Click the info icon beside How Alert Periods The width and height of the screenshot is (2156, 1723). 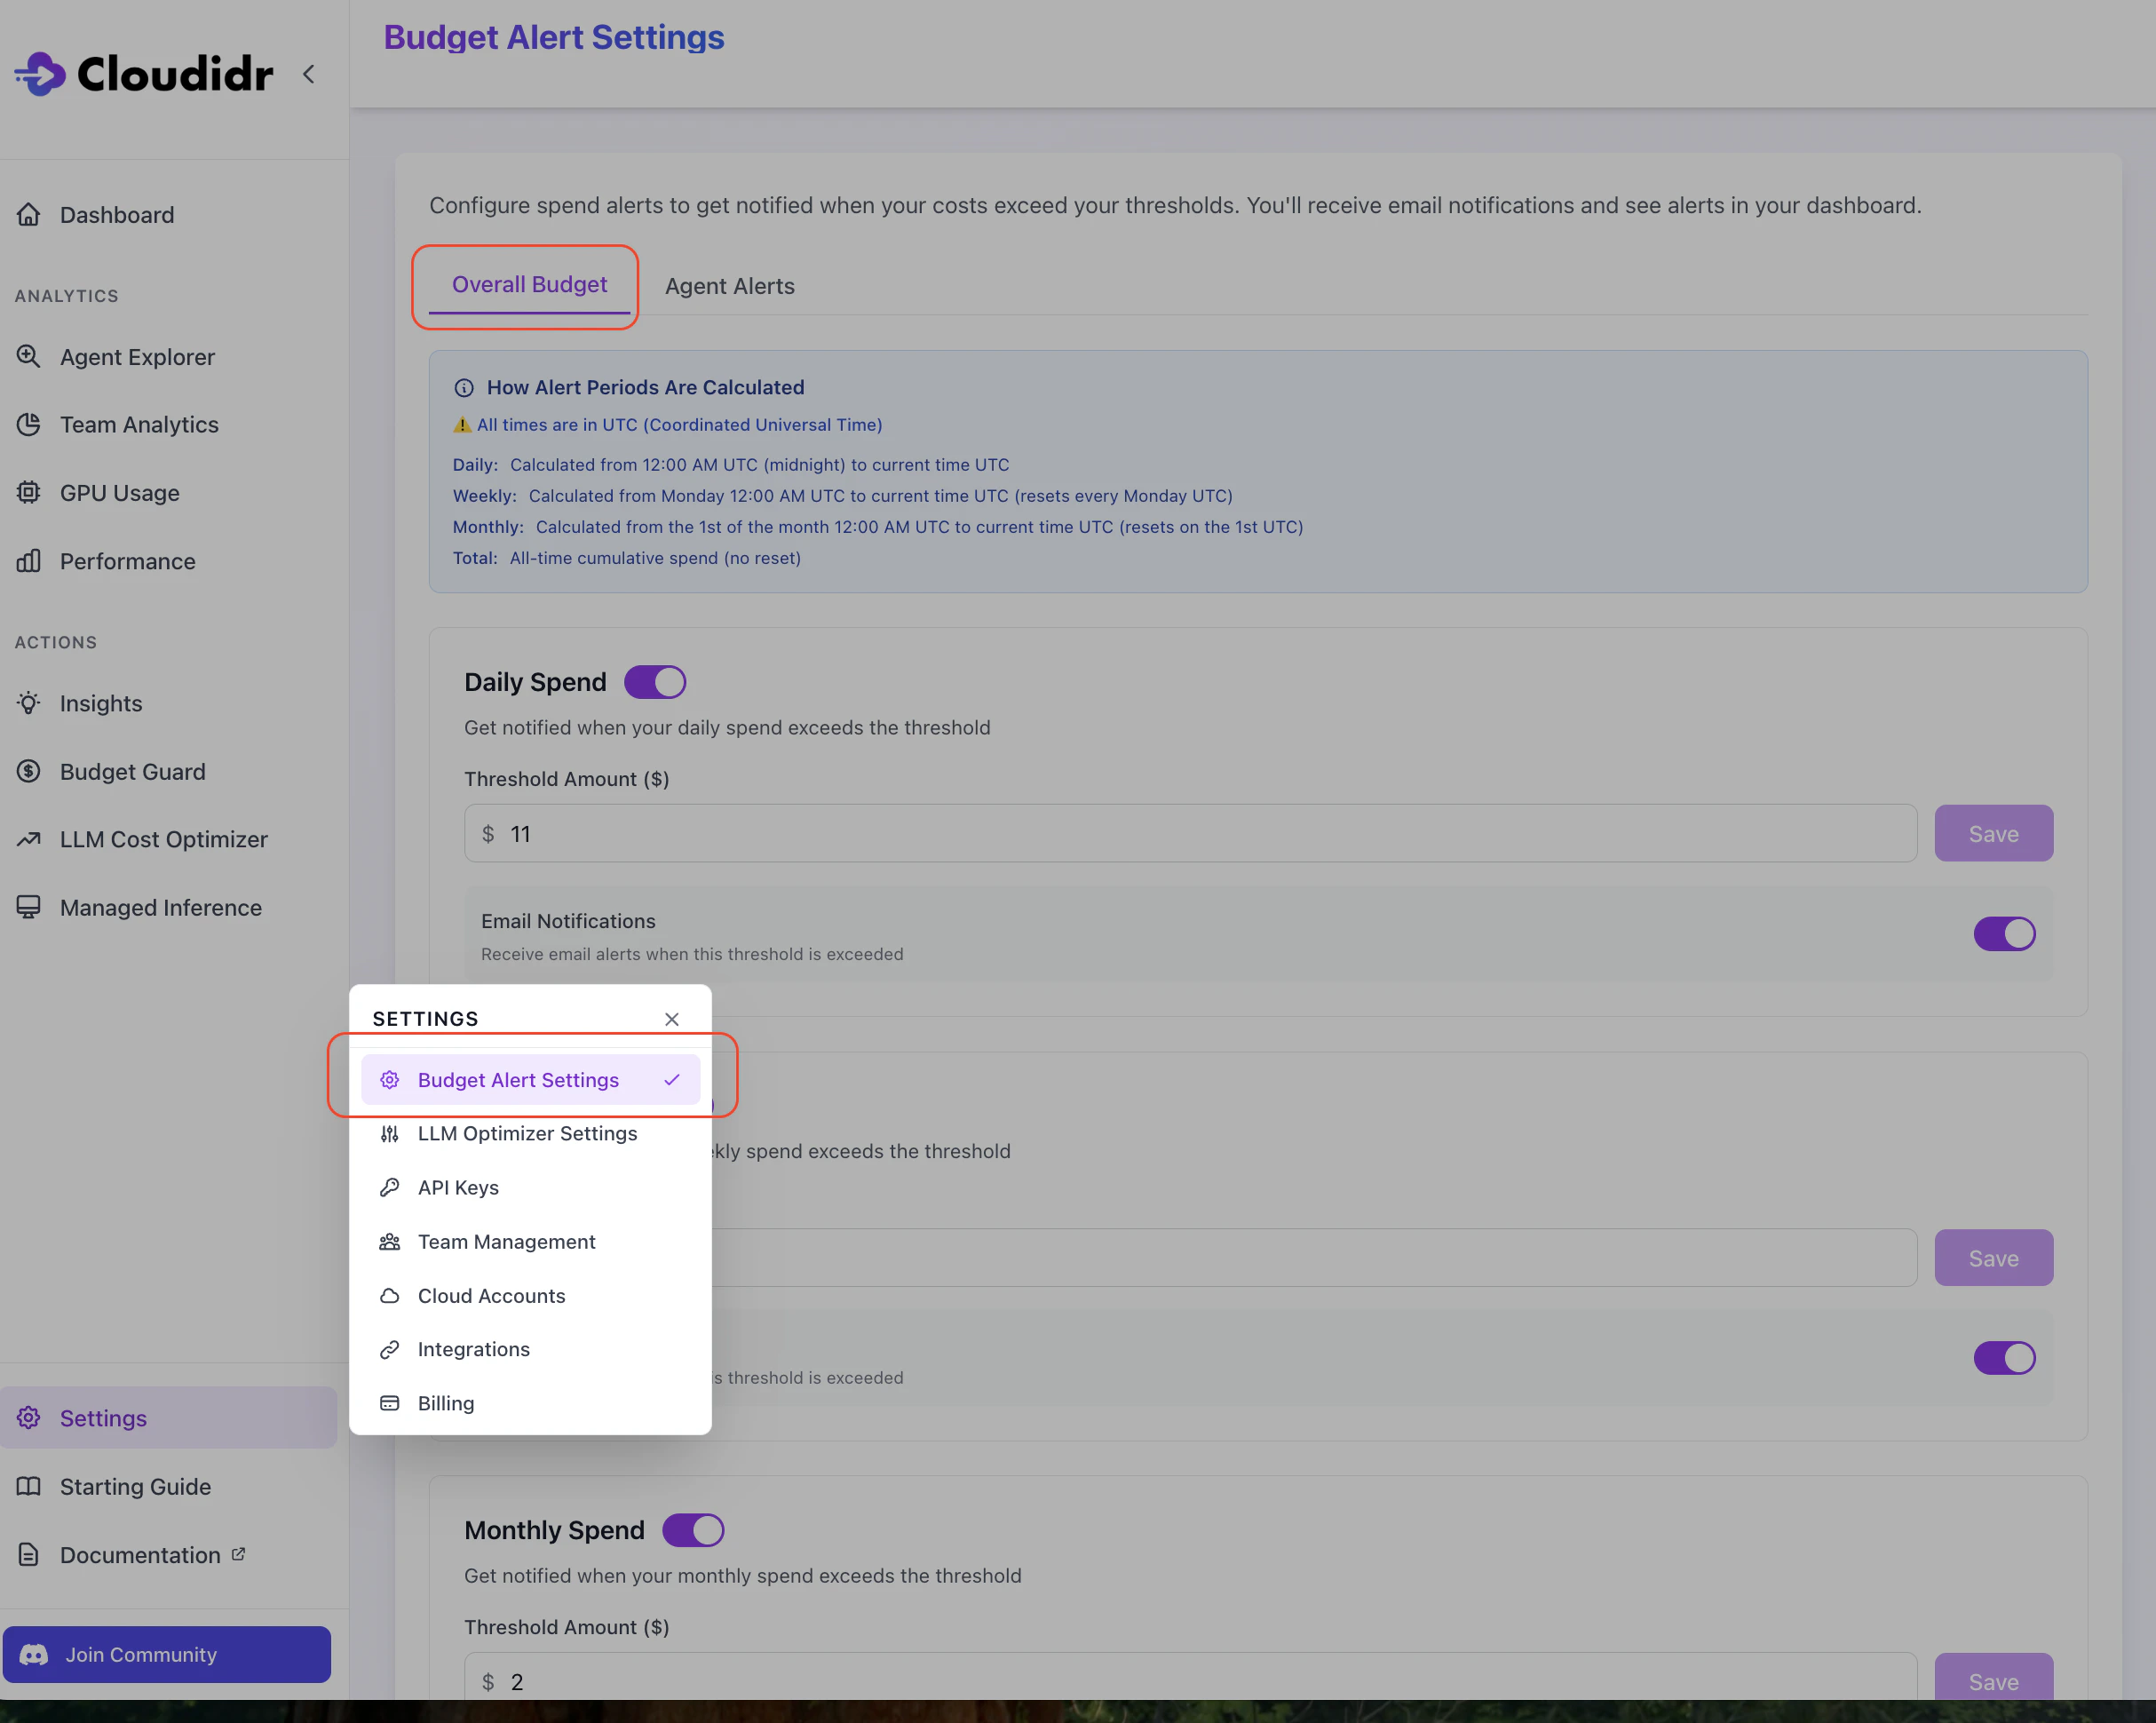tap(464, 388)
